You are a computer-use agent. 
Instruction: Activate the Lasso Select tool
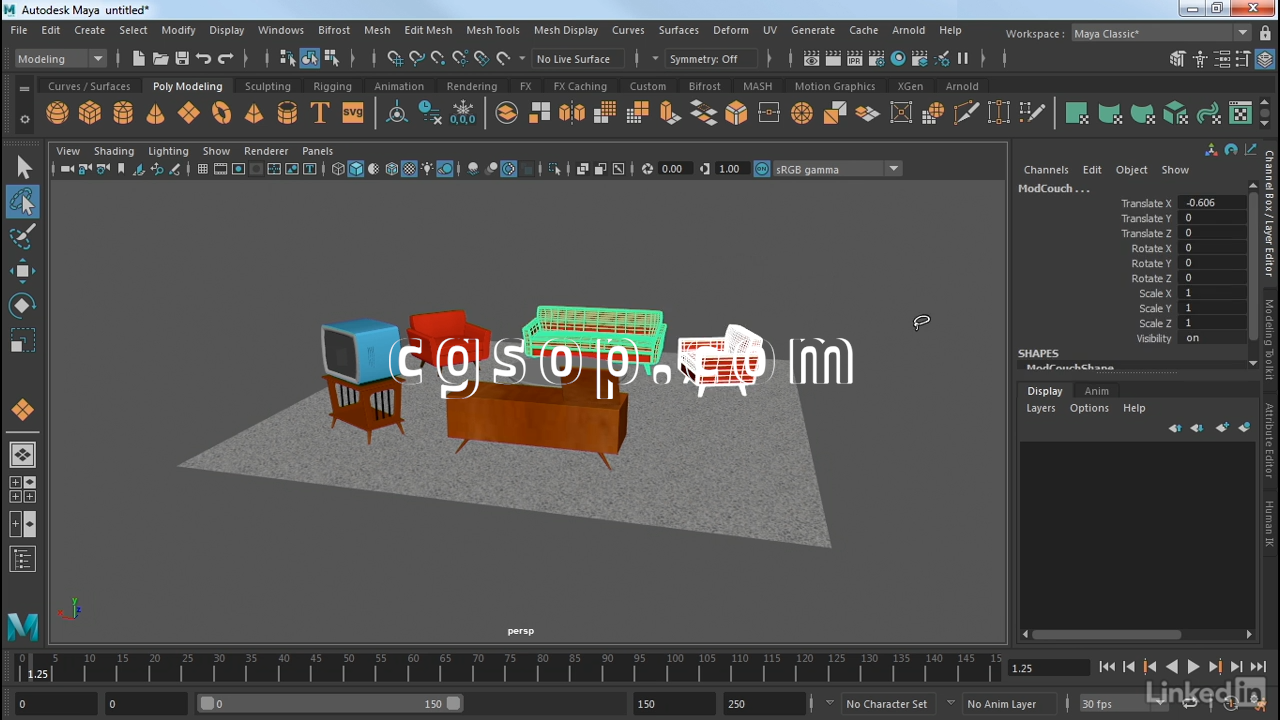coord(23,202)
